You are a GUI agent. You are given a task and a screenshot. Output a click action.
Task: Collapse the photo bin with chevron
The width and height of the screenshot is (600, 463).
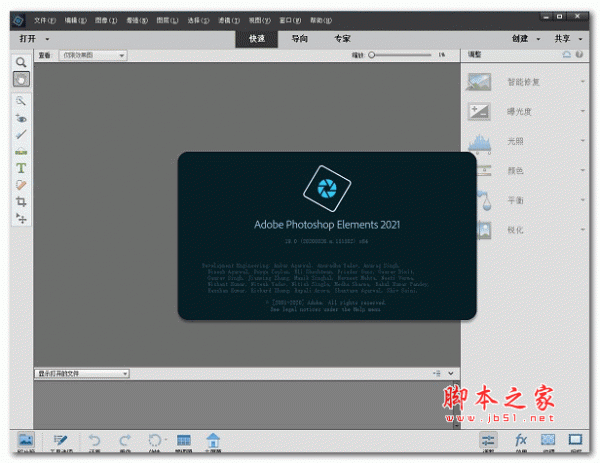click(x=451, y=373)
